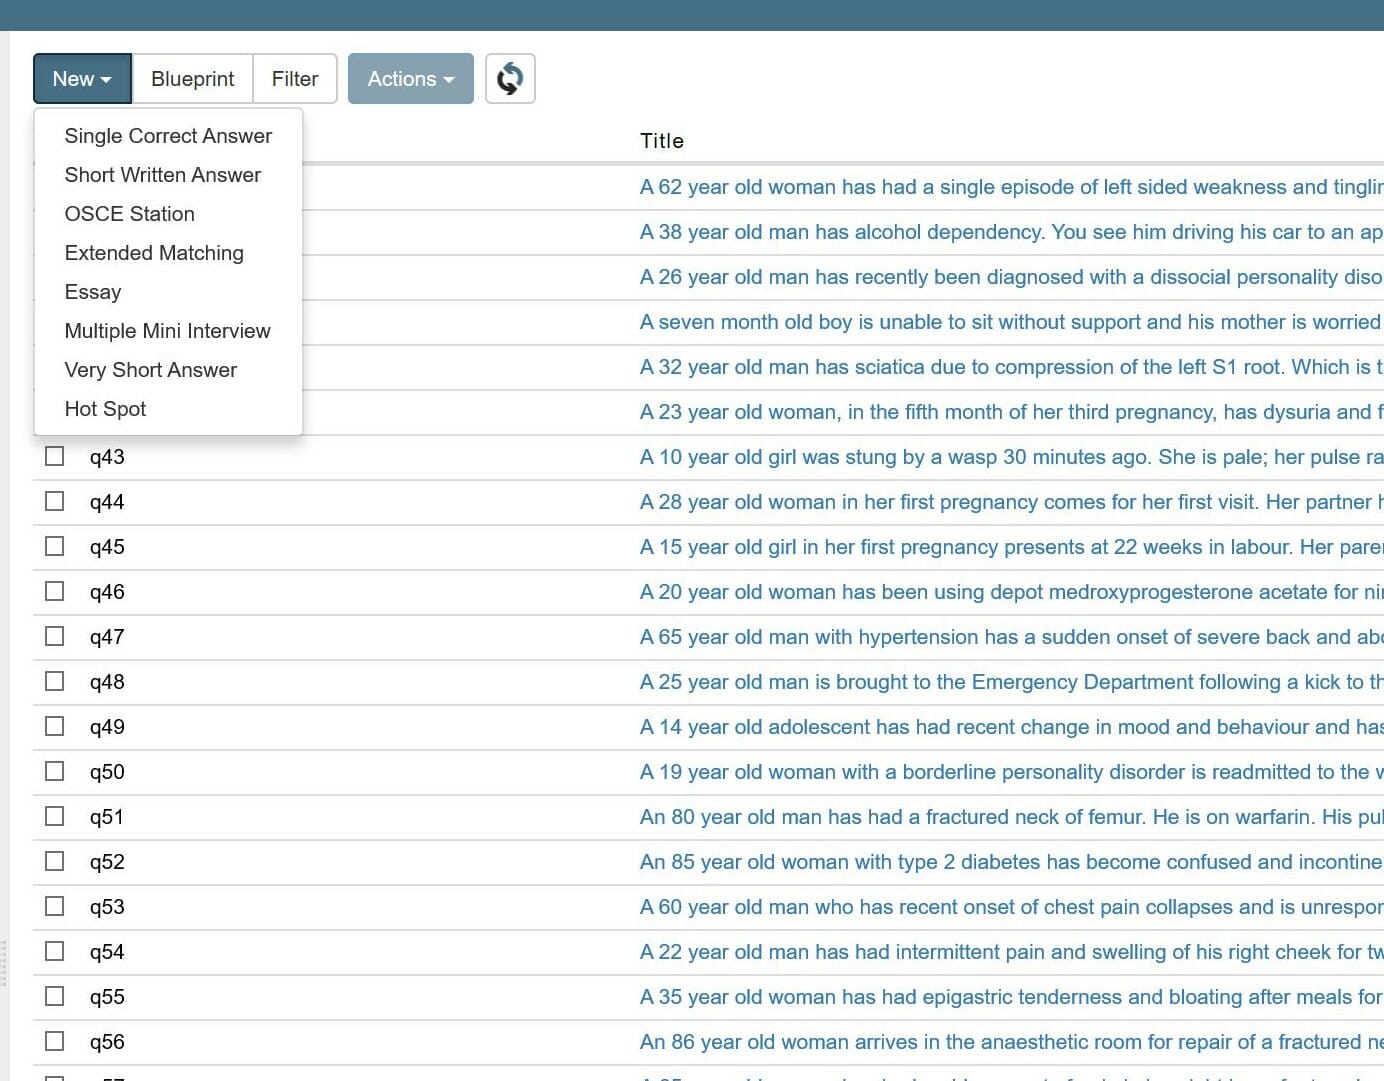This screenshot has height=1081, width=1384.
Task: Click the Blueprint button
Action: pos(192,79)
